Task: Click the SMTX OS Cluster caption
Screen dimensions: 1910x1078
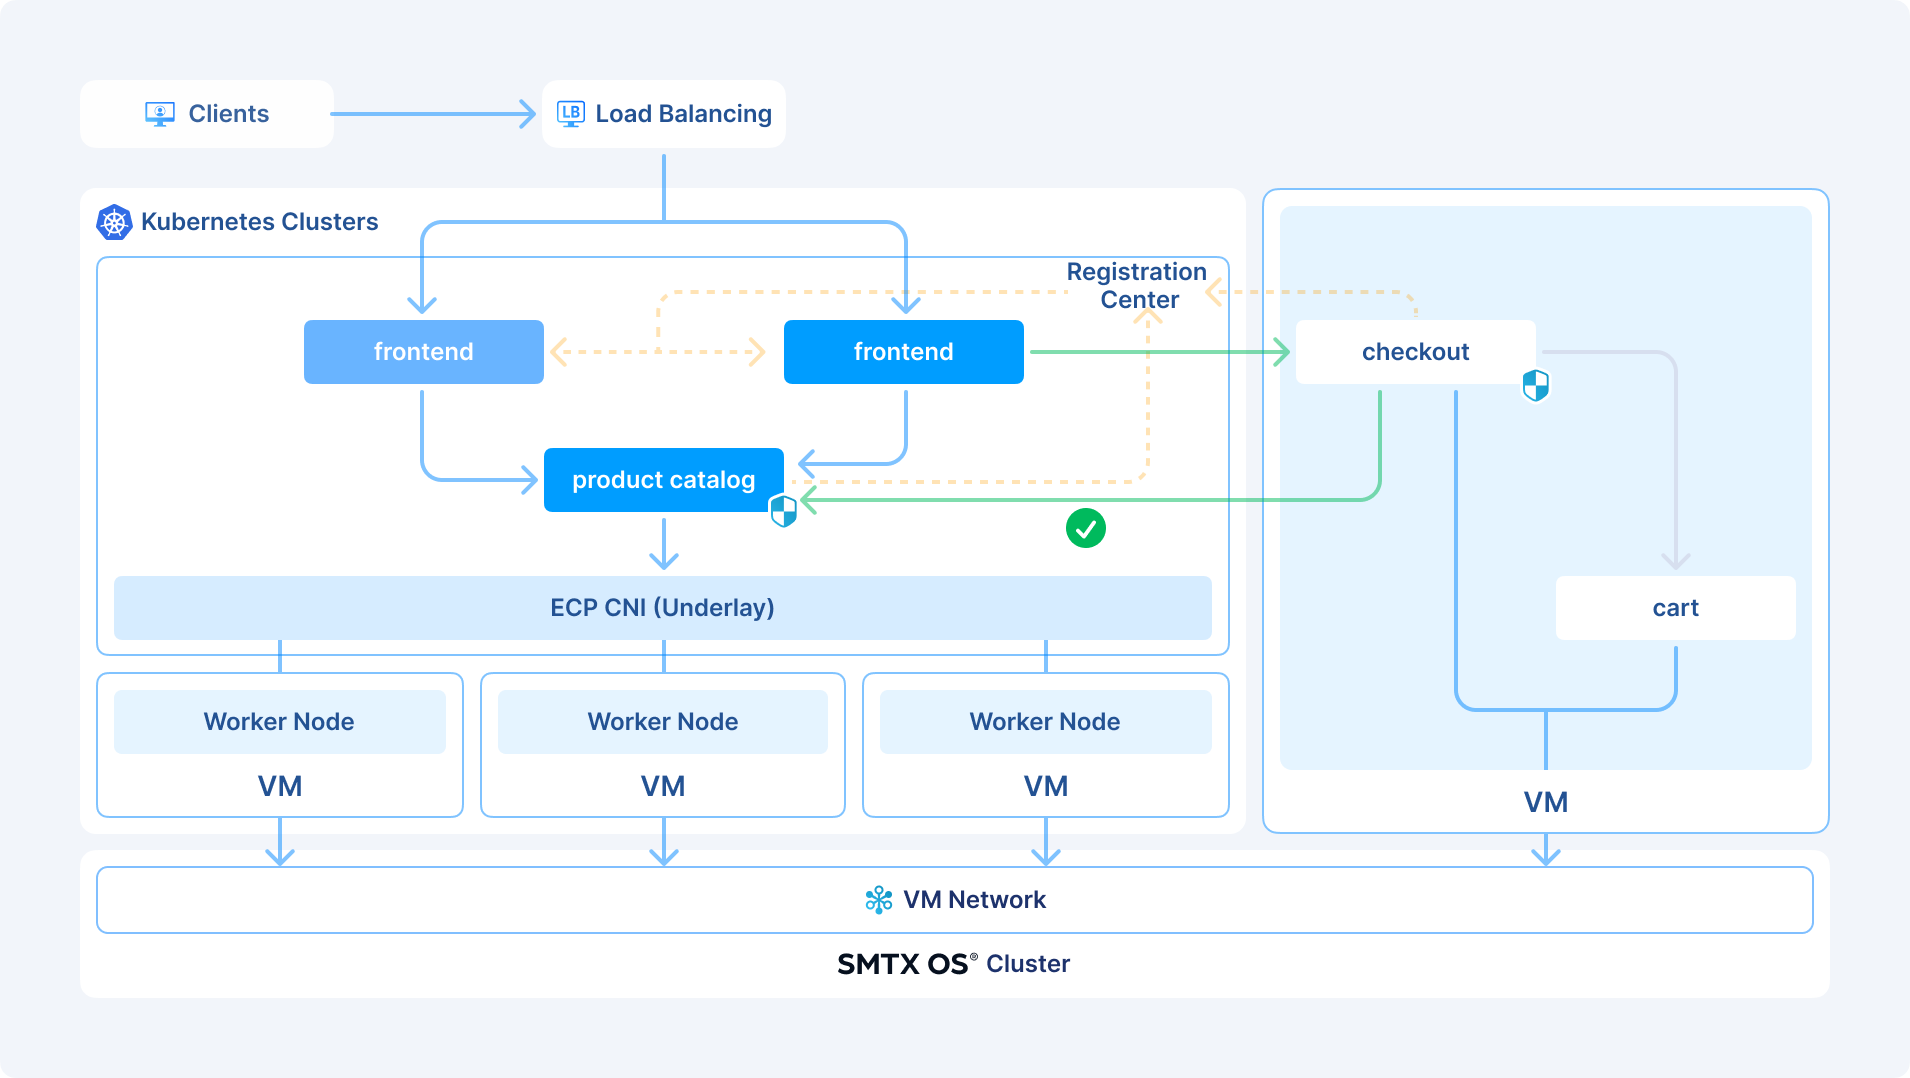Action: [x=953, y=964]
